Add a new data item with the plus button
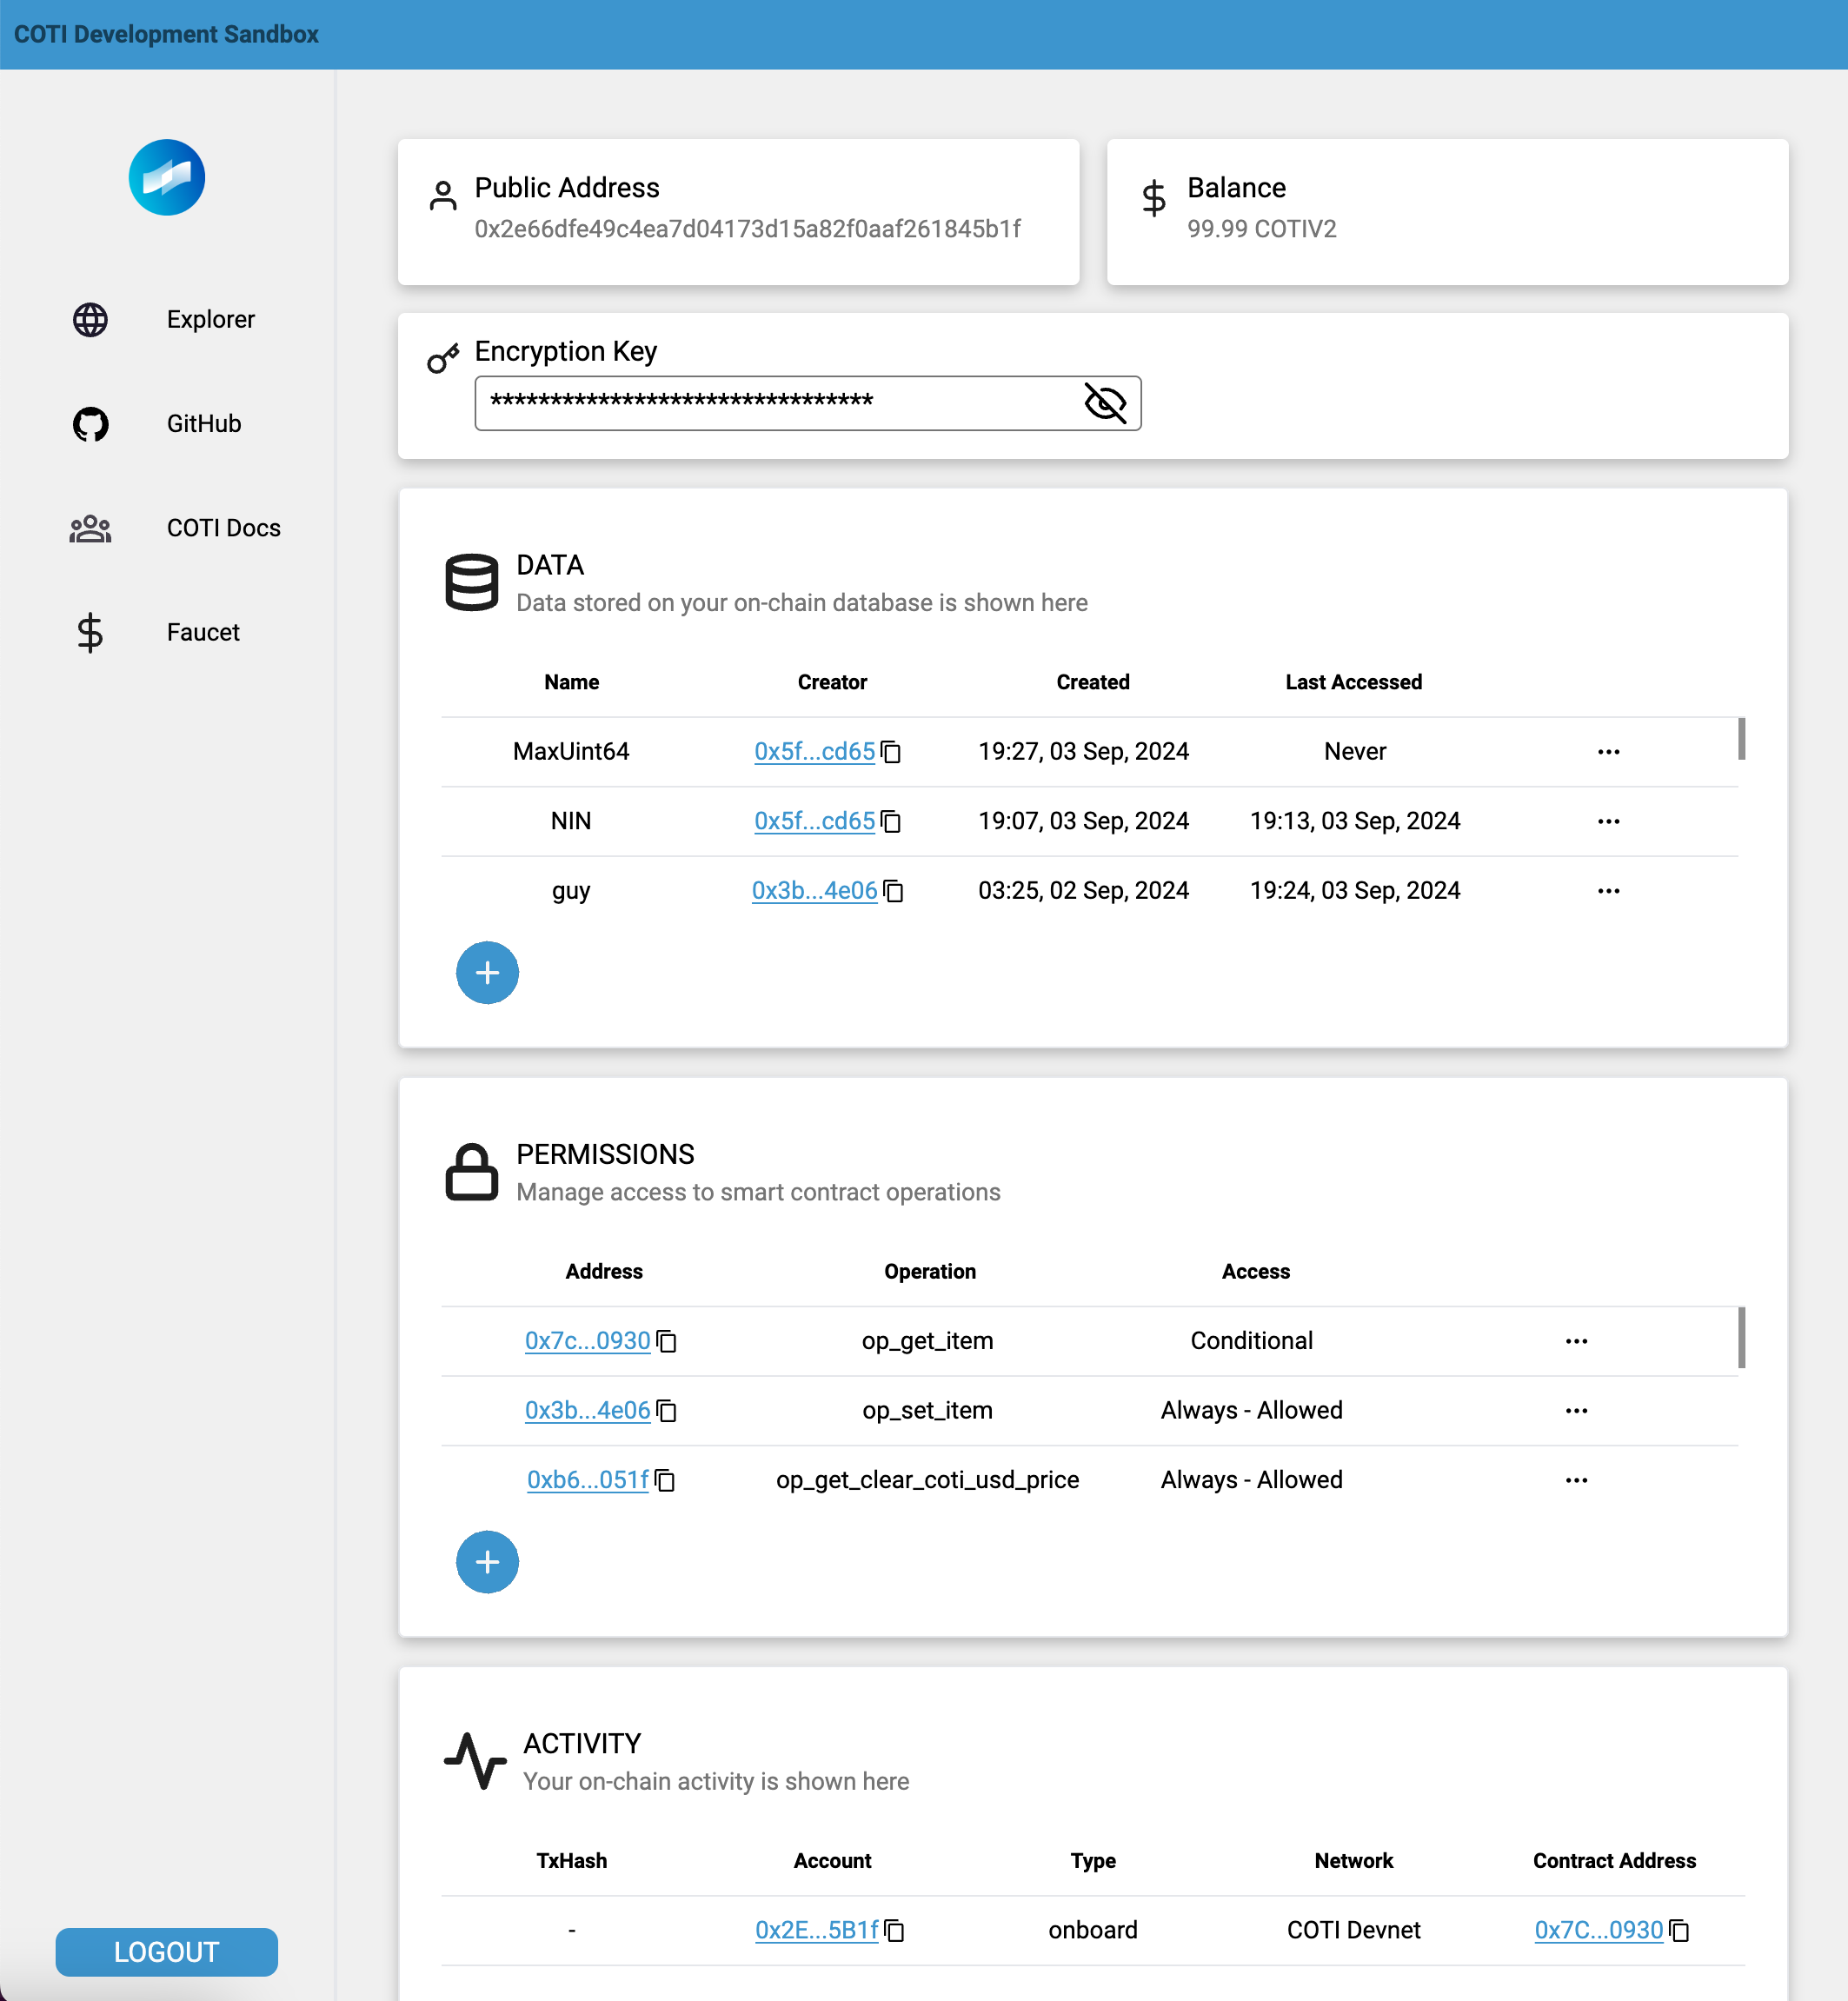Viewport: 1848px width, 2001px height. (x=487, y=972)
